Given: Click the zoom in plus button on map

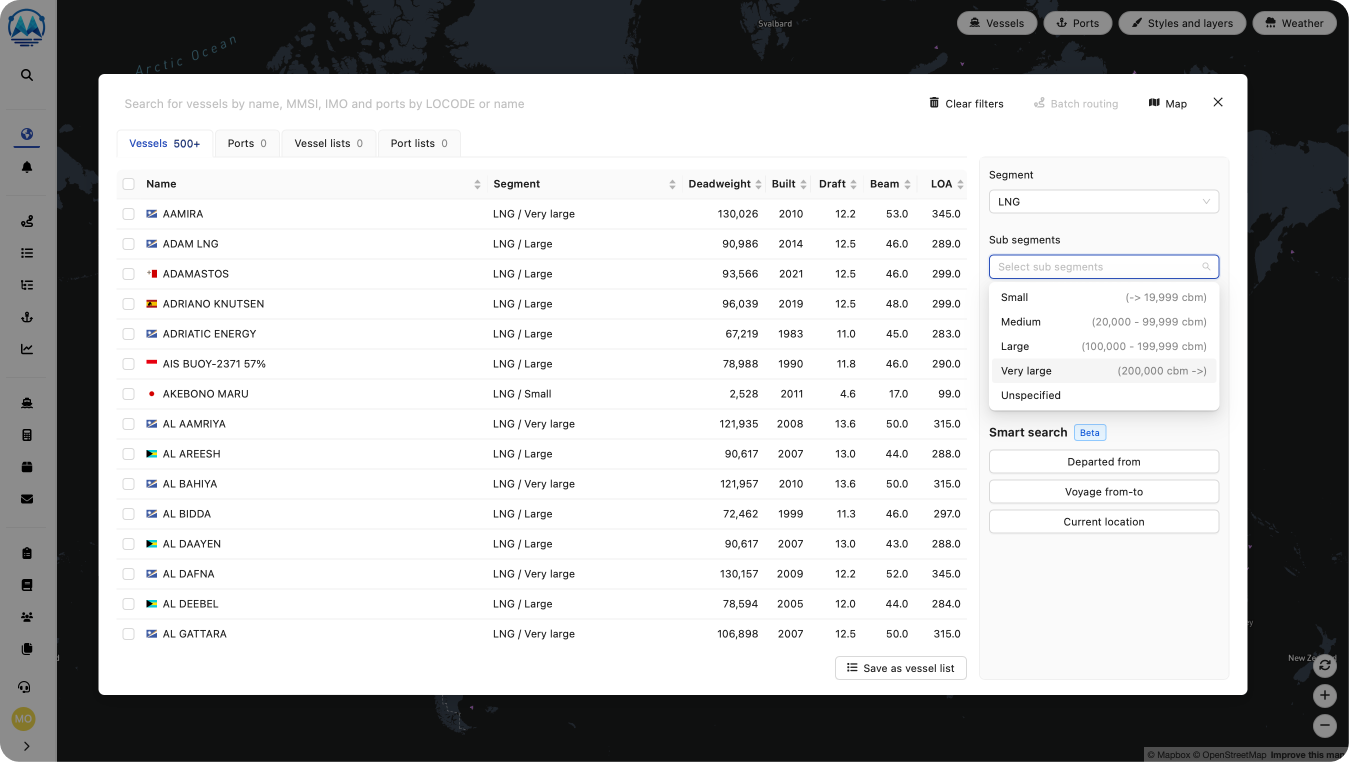Looking at the screenshot, I should [x=1325, y=695].
